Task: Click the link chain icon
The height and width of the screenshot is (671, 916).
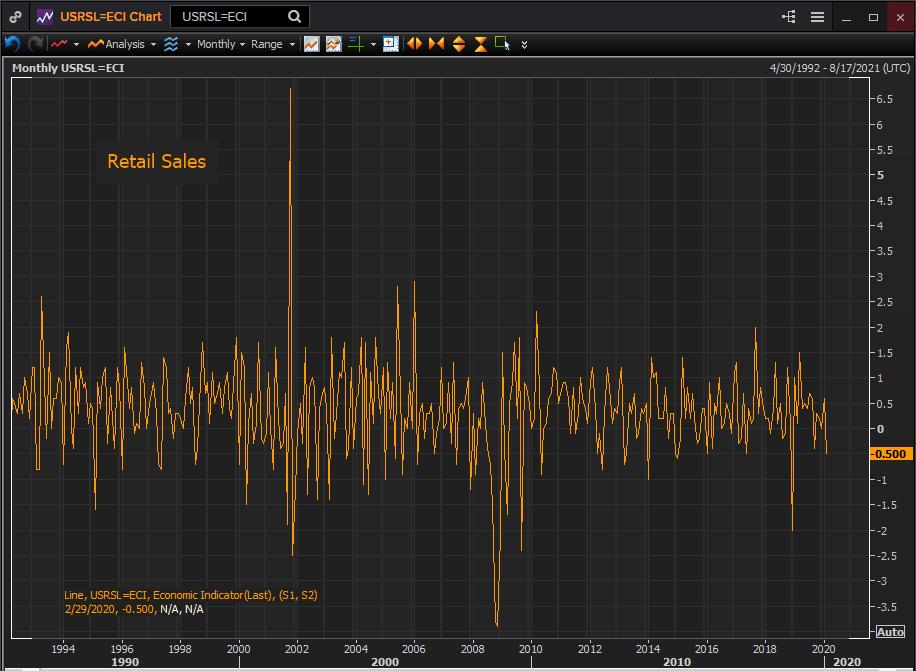Action: [15, 17]
